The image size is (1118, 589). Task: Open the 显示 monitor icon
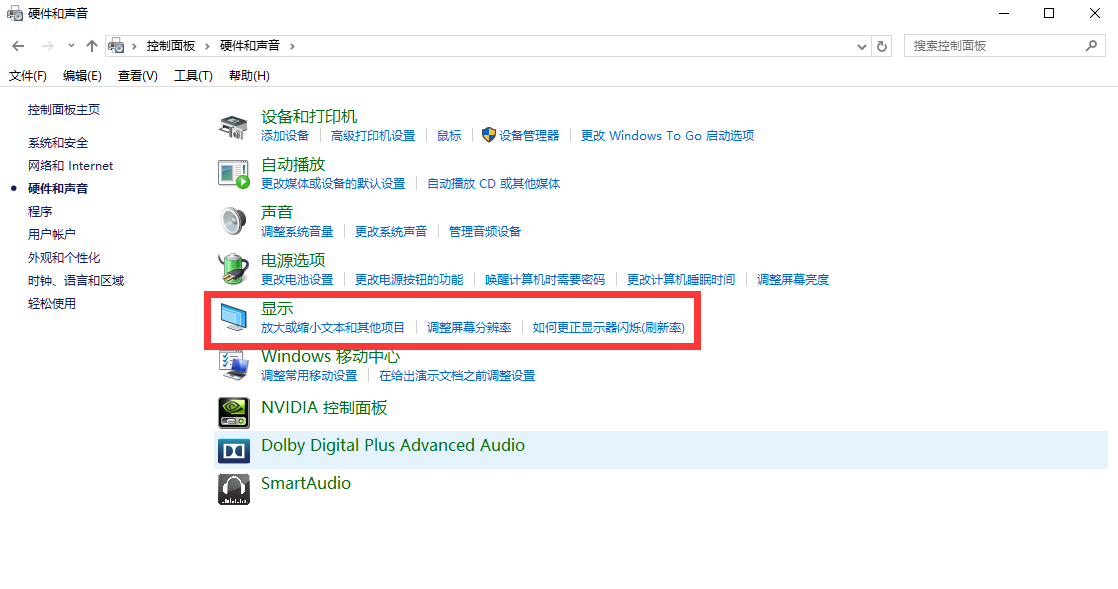tap(233, 317)
